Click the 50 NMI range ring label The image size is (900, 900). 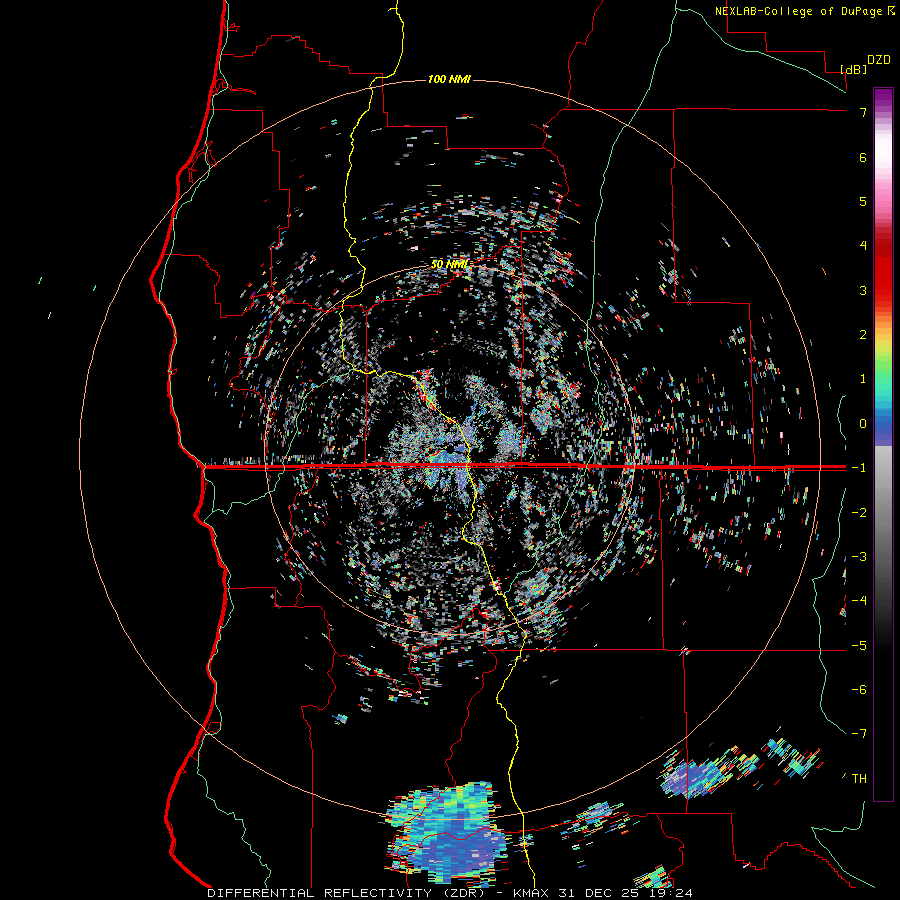coord(449,264)
